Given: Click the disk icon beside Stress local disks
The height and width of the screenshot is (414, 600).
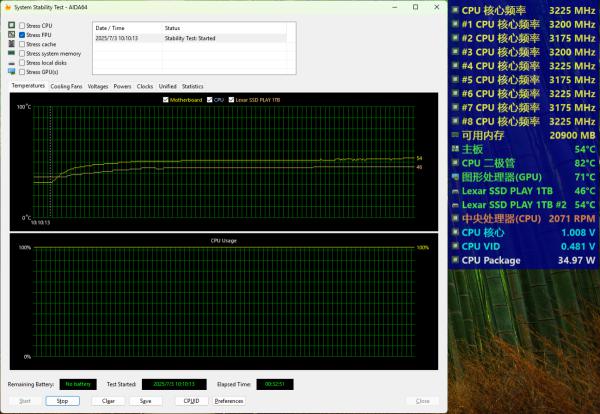Looking at the screenshot, I should coord(11,63).
